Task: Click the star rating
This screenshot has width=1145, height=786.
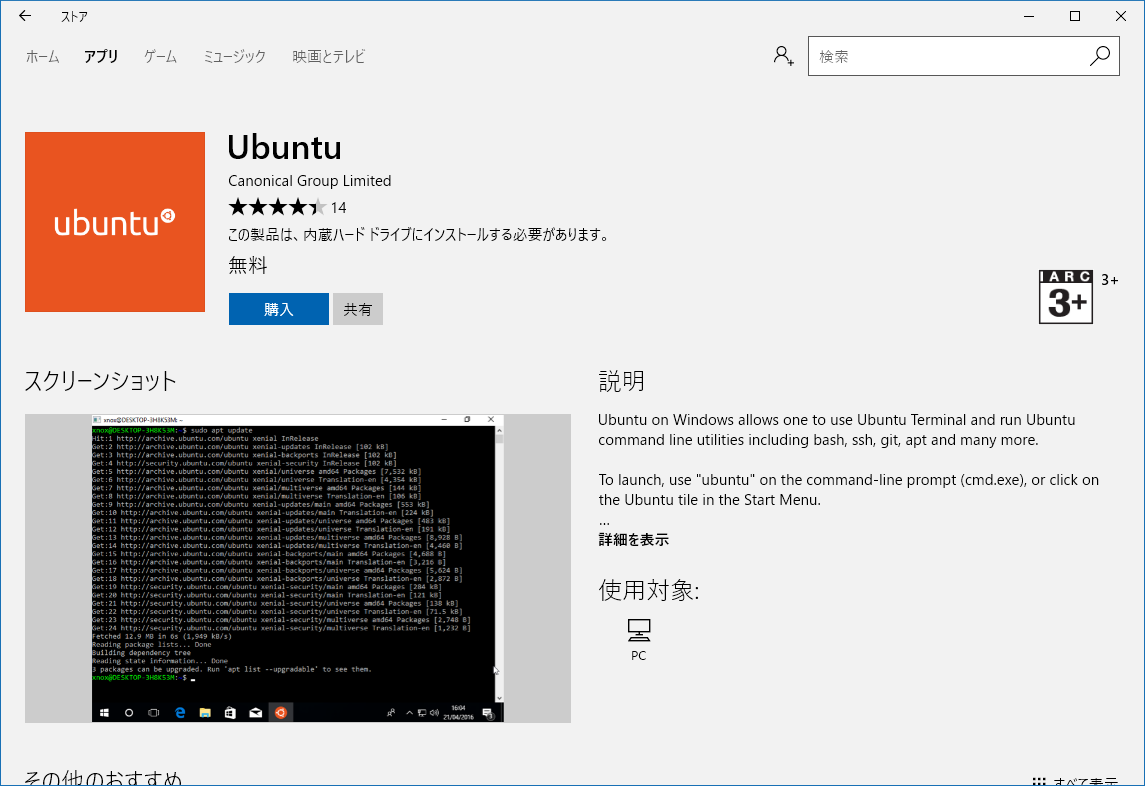Action: click(277, 207)
